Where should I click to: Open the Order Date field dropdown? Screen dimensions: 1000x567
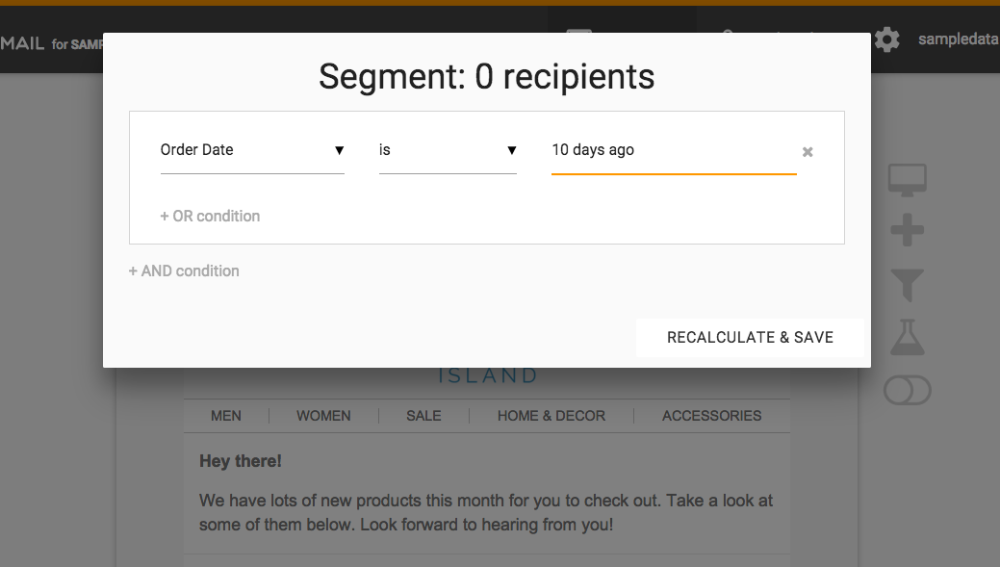click(x=252, y=150)
